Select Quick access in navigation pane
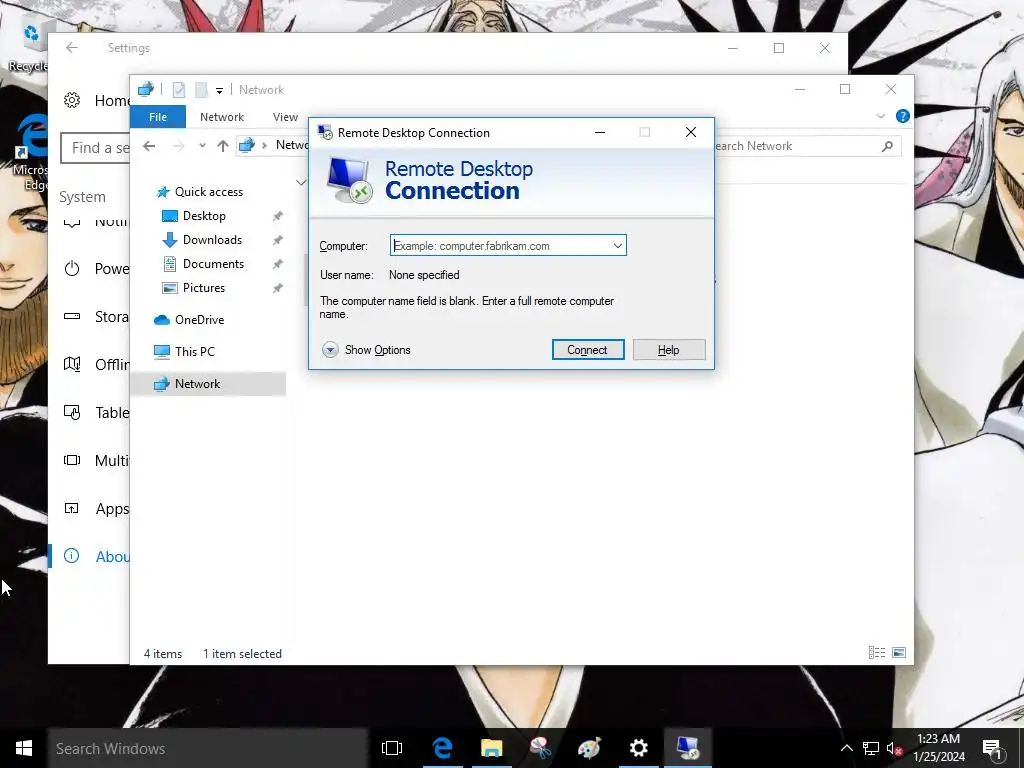 coord(208,192)
